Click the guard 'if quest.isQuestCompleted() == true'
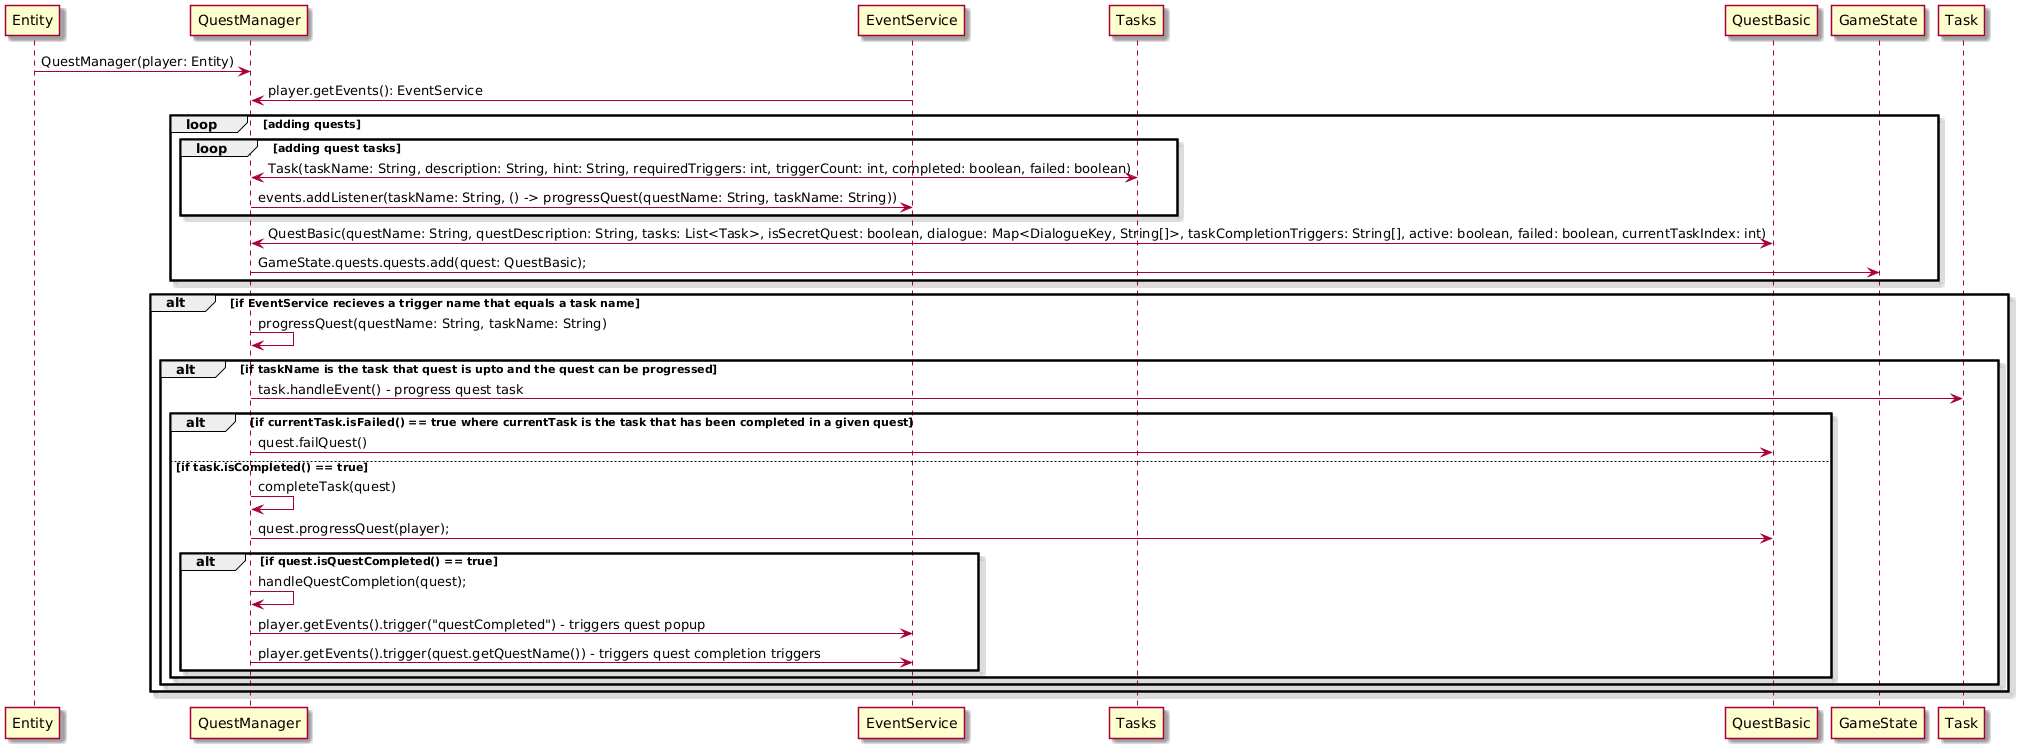 [x=378, y=561]
